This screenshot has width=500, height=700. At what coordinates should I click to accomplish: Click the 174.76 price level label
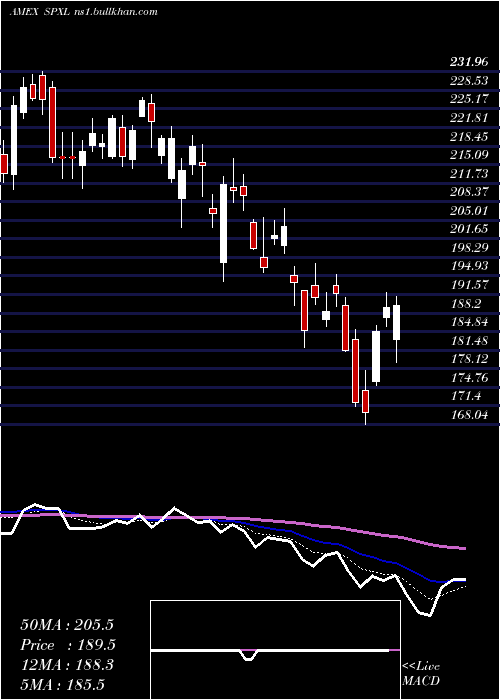tap(469, 378)
